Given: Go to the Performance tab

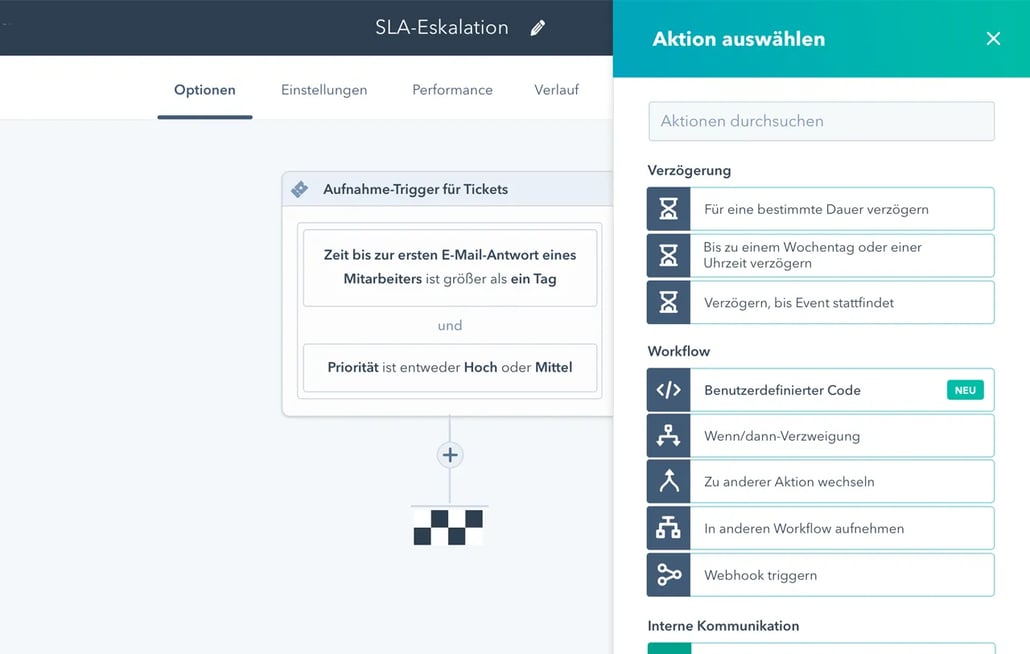Looking at the screenshot, I should (452, 90).
